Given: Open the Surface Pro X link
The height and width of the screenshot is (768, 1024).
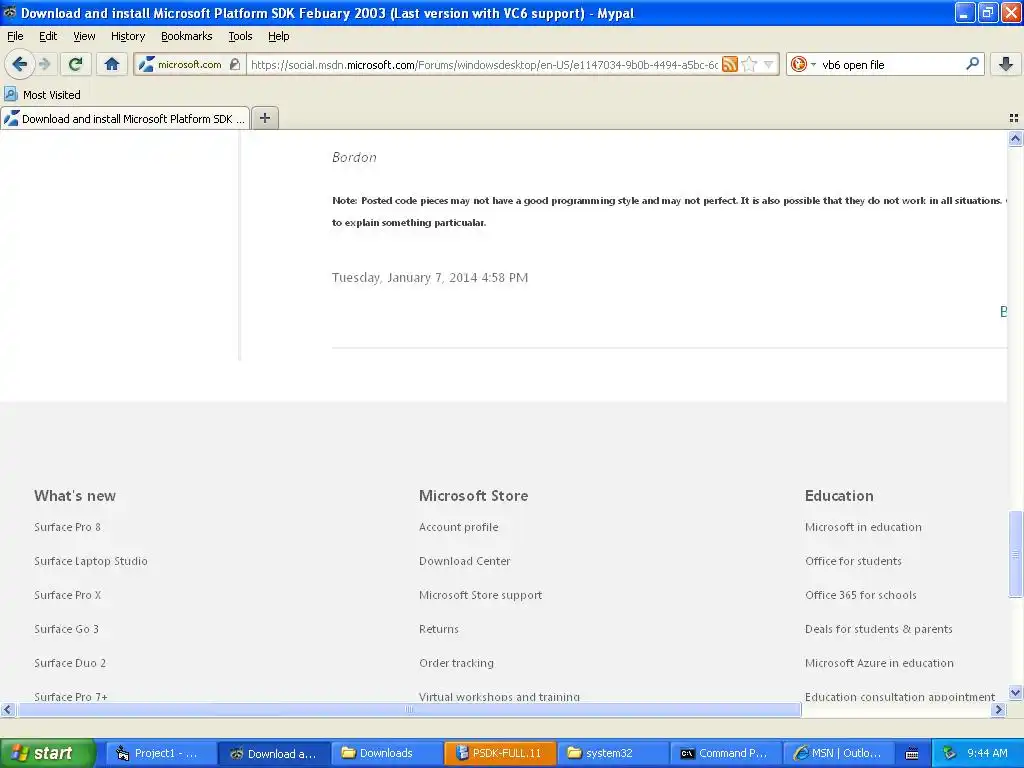Looking at the screenshot, I should [67, 595].
